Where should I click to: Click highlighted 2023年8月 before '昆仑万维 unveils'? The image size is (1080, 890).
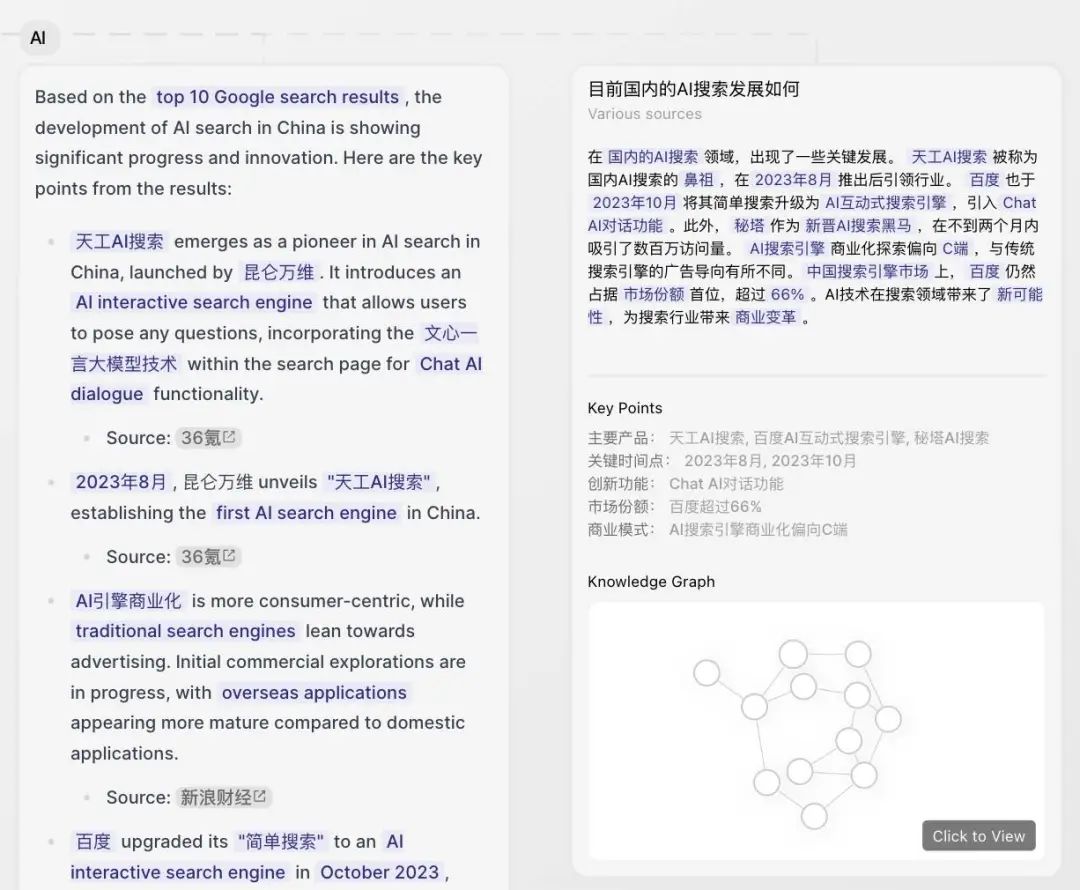121,482
